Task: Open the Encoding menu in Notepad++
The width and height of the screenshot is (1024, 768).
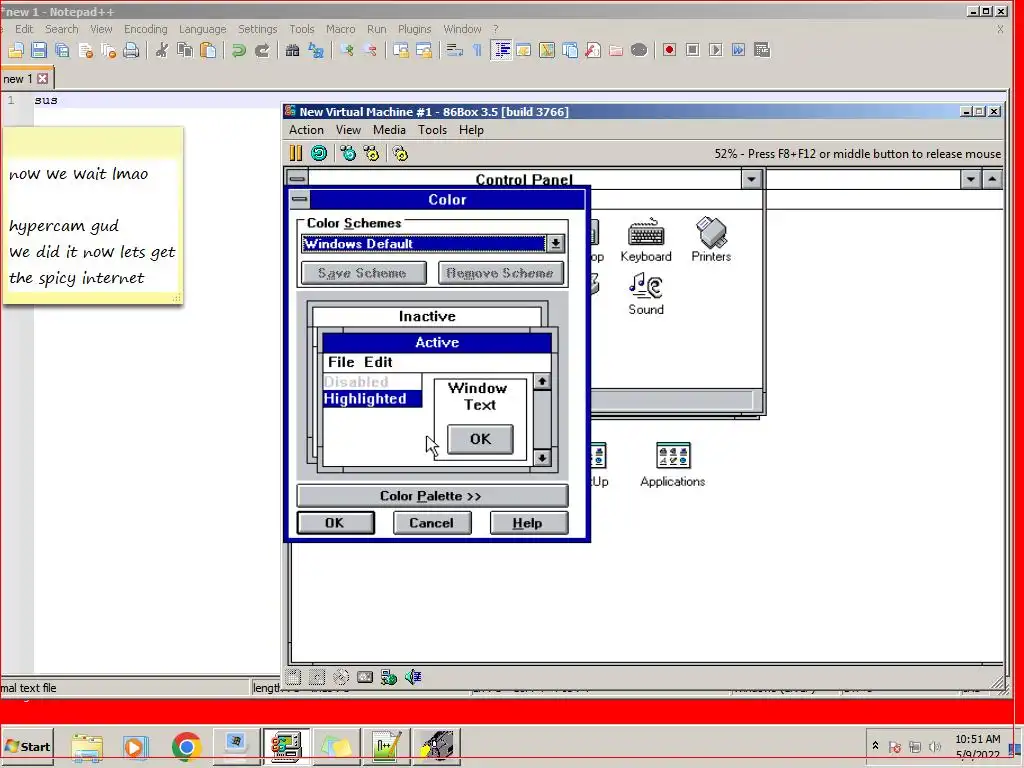Action: [146, 29]
